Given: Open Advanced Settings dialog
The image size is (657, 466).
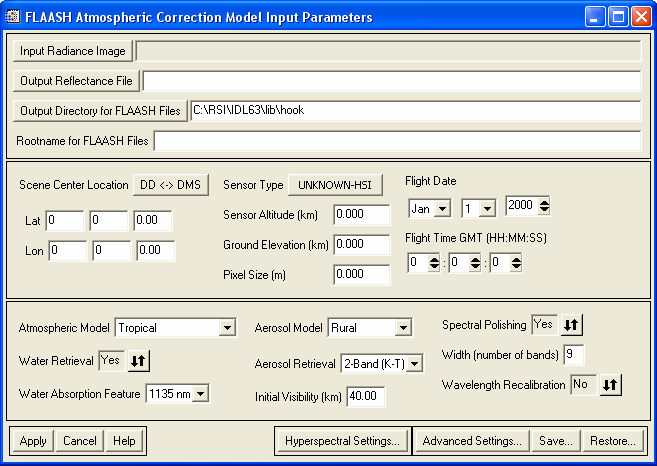Looking at the screenshot, I should pos(472,441).
